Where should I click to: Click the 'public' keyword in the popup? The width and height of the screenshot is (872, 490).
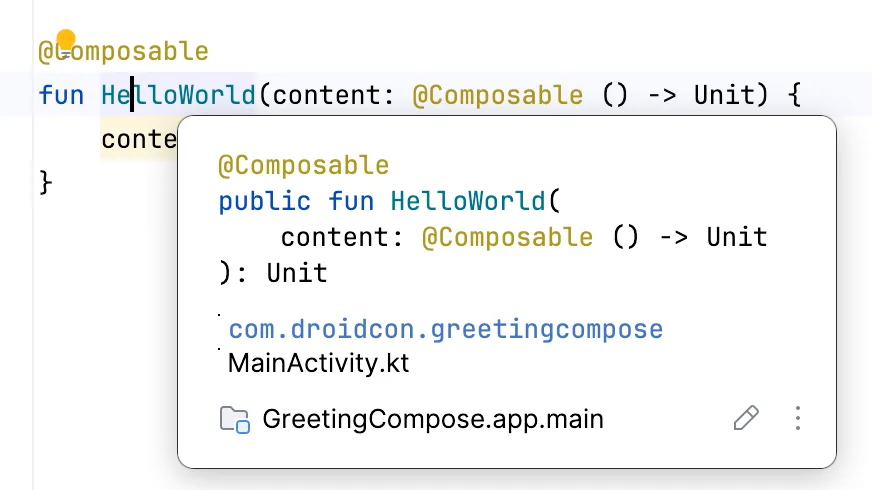click(x=264, y=201)
